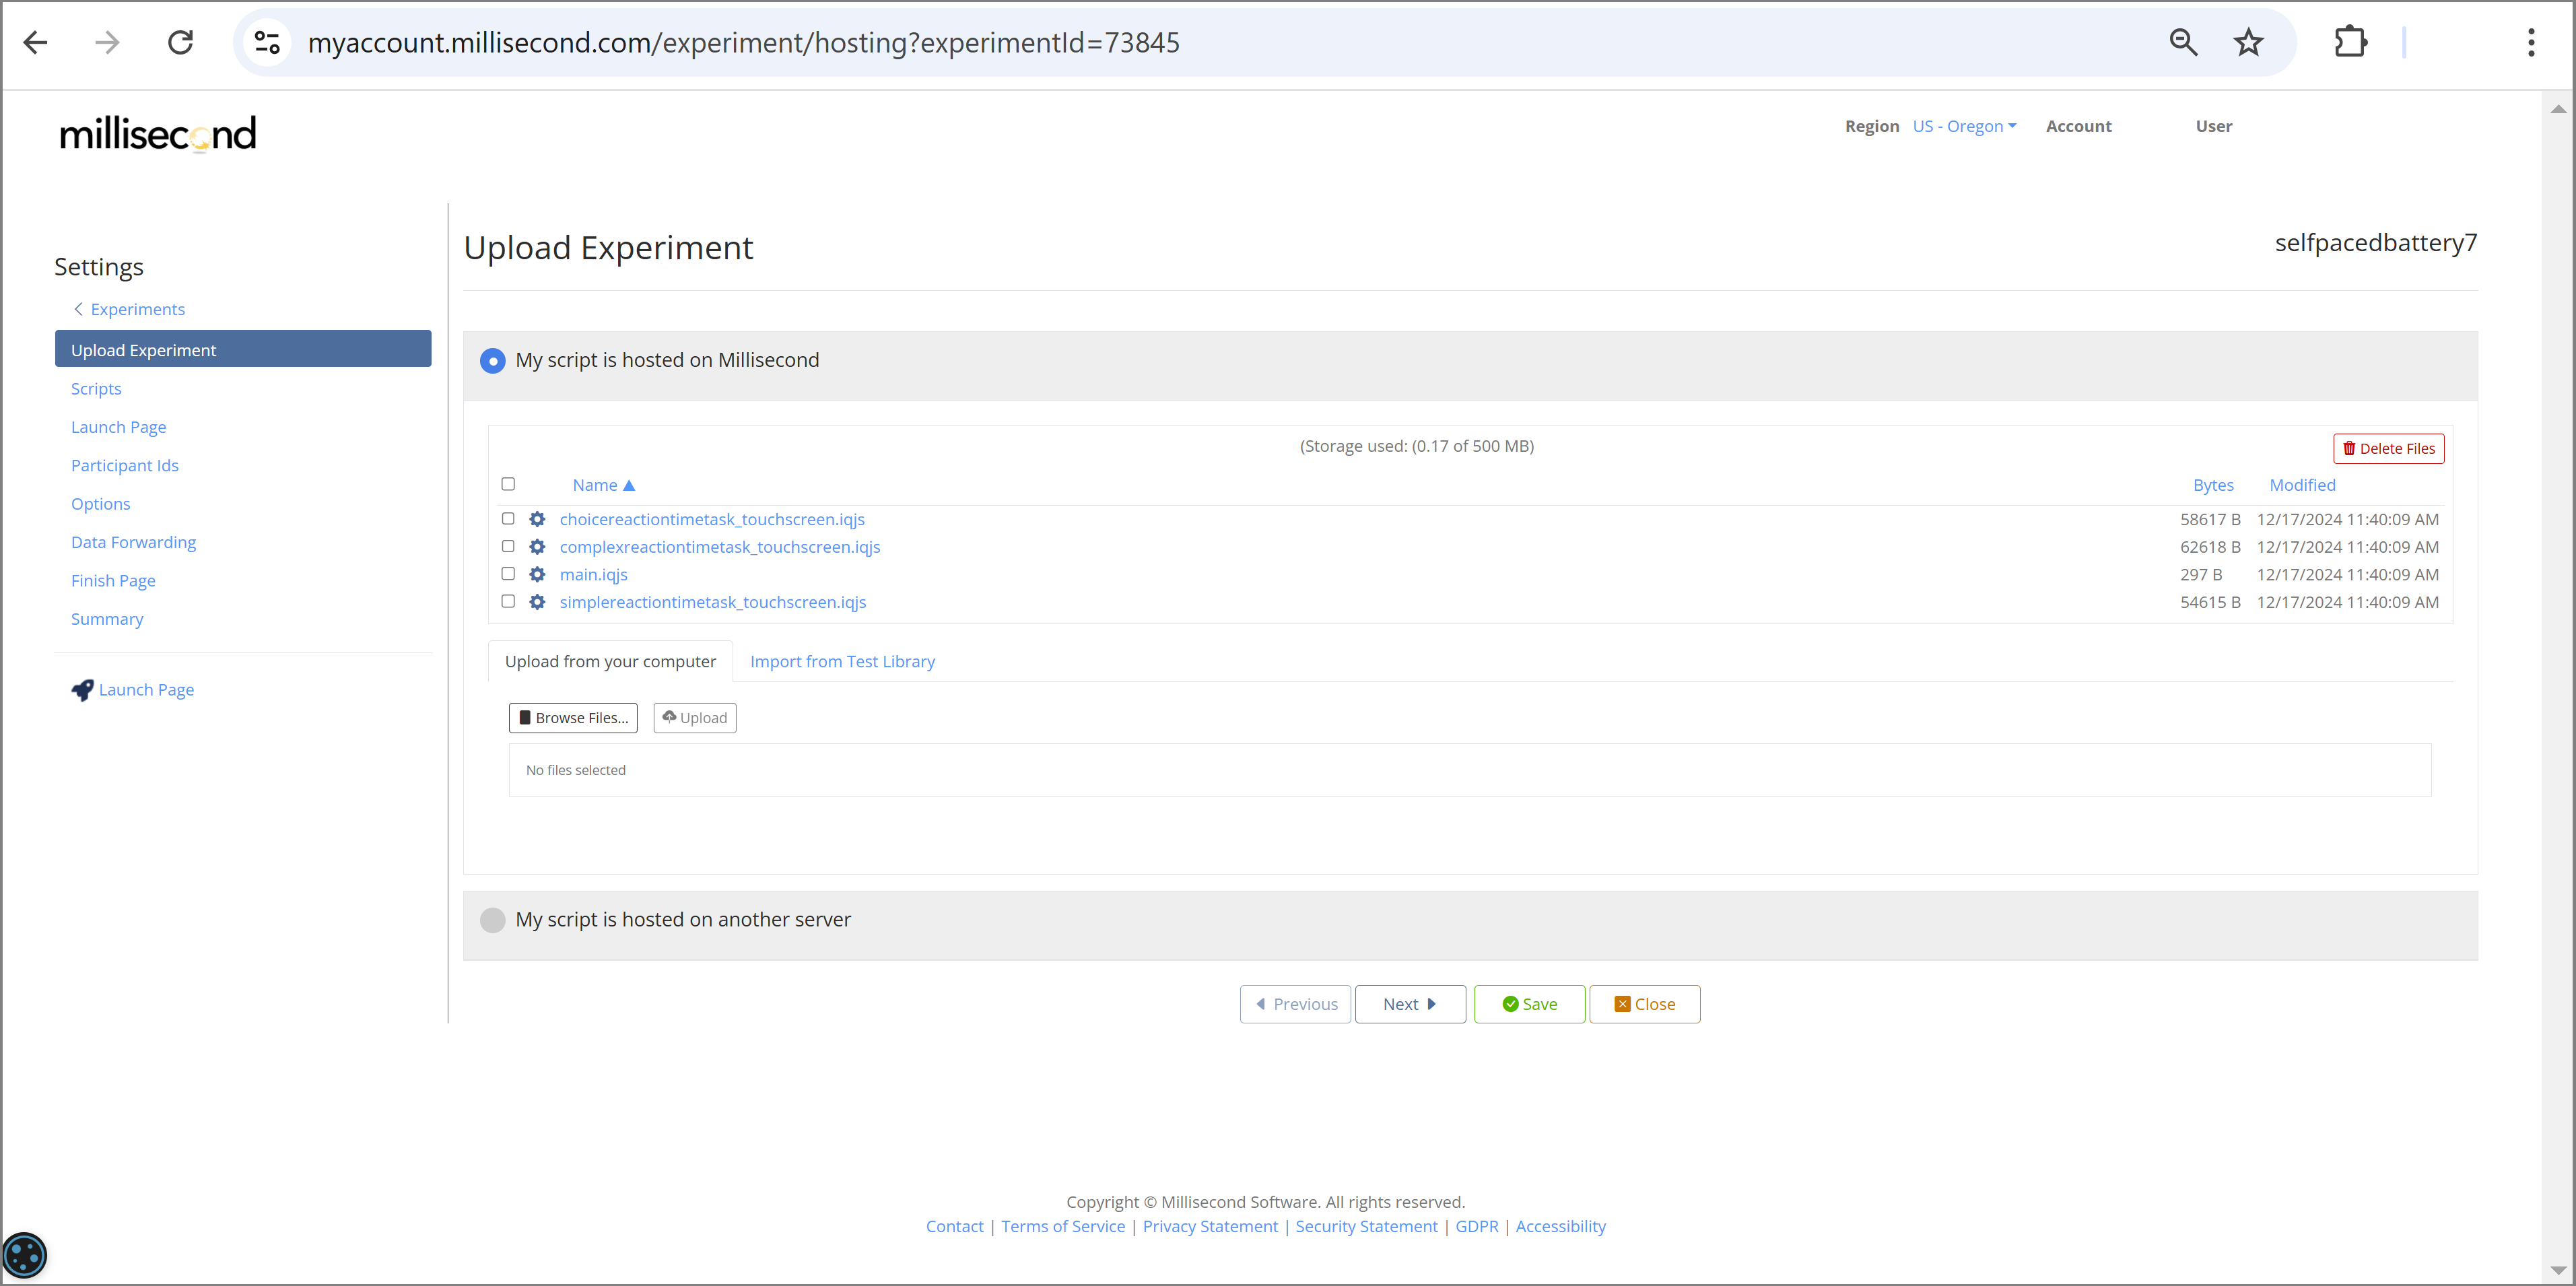Image resolution: width=2576 pixels, height=1286 pixels.
Task: Check the complexreactiontimetask_touchscreen.iqjs checkbox
Action: (x=508, y=547)
